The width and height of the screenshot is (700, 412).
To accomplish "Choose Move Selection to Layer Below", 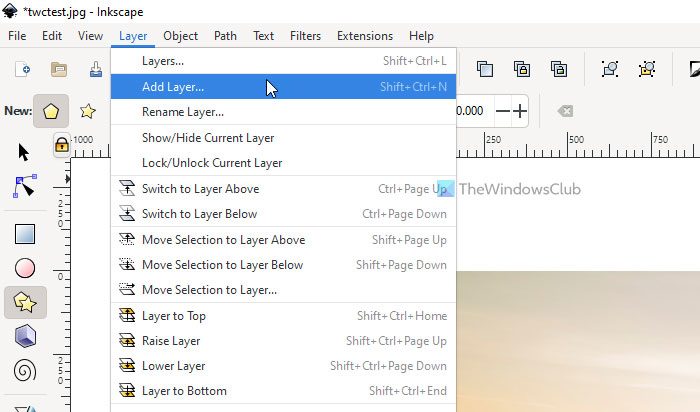I will tap(283, 265).
